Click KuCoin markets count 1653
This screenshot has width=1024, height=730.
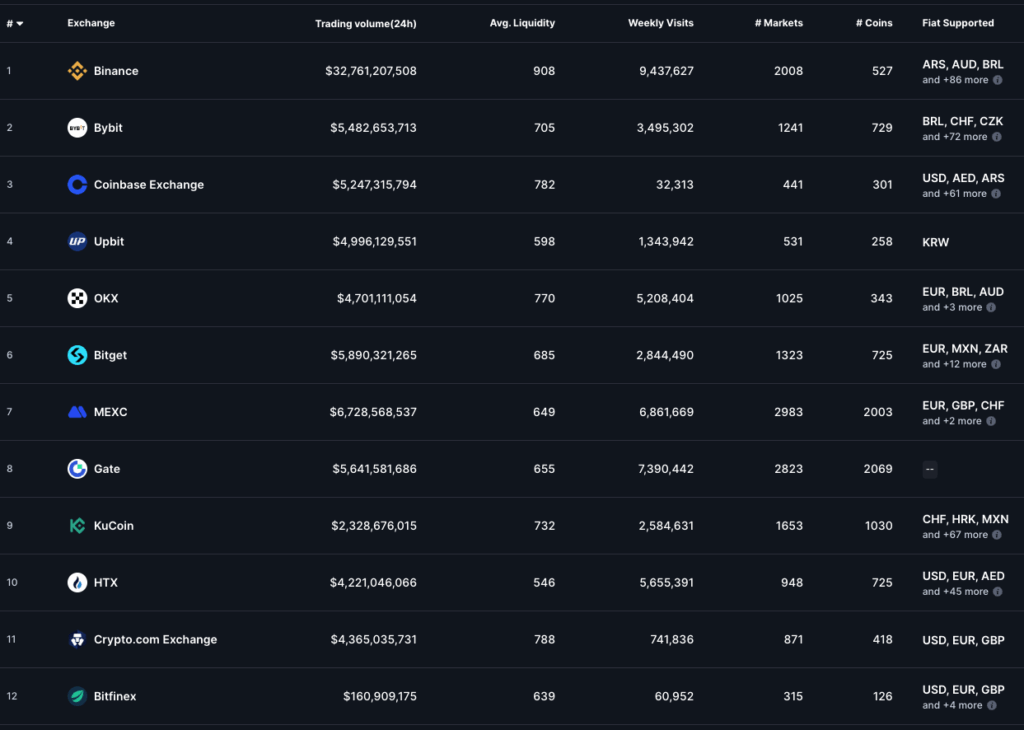tap(789, 525)
